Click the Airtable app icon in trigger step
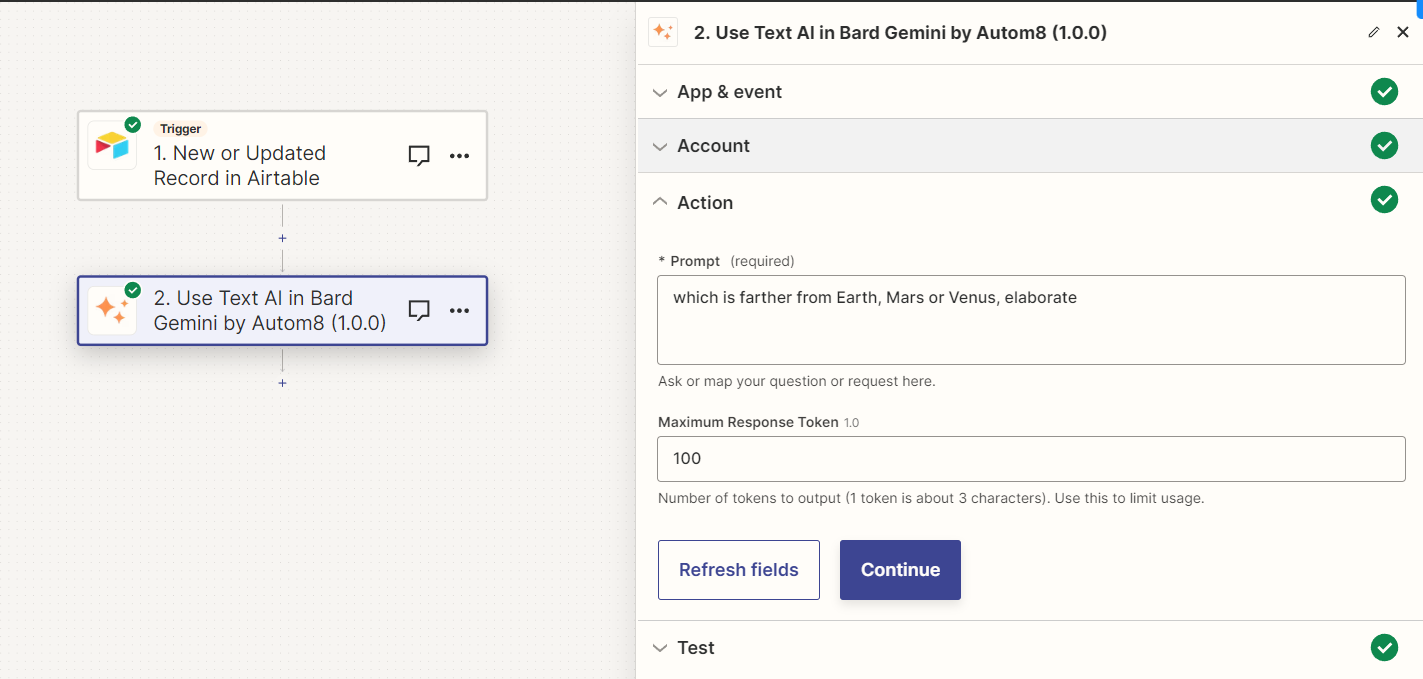The height and width of the screenshot is (679, 1423). pos(112,146)
